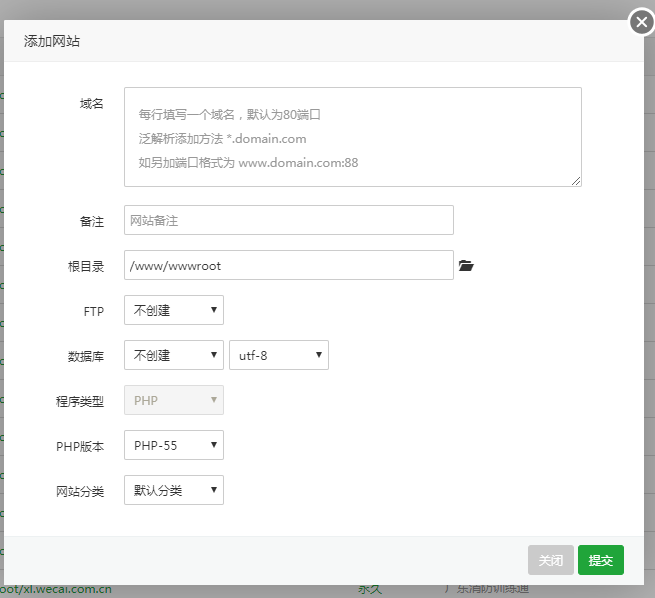Open the FTP 不创建 dropdown
Image resolution: width=655 pixels, height=598 pixels.
coord(174,310)
